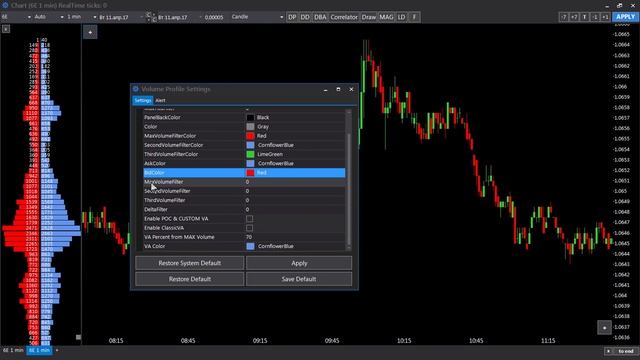Open the Auto dropdown

49,17
